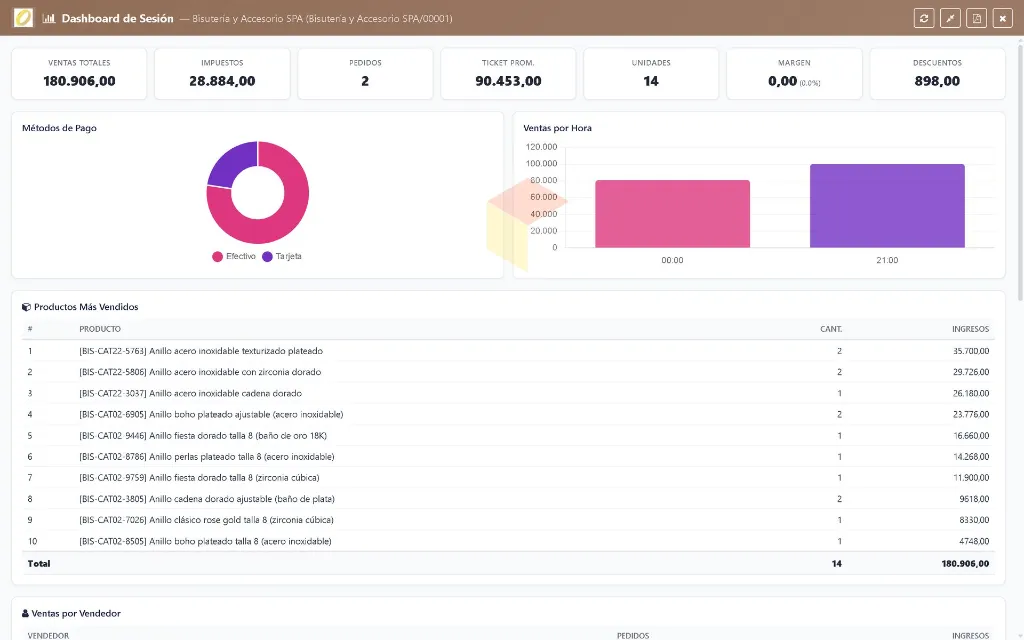Open the Ventas Totales card

[x=79, y=74]
